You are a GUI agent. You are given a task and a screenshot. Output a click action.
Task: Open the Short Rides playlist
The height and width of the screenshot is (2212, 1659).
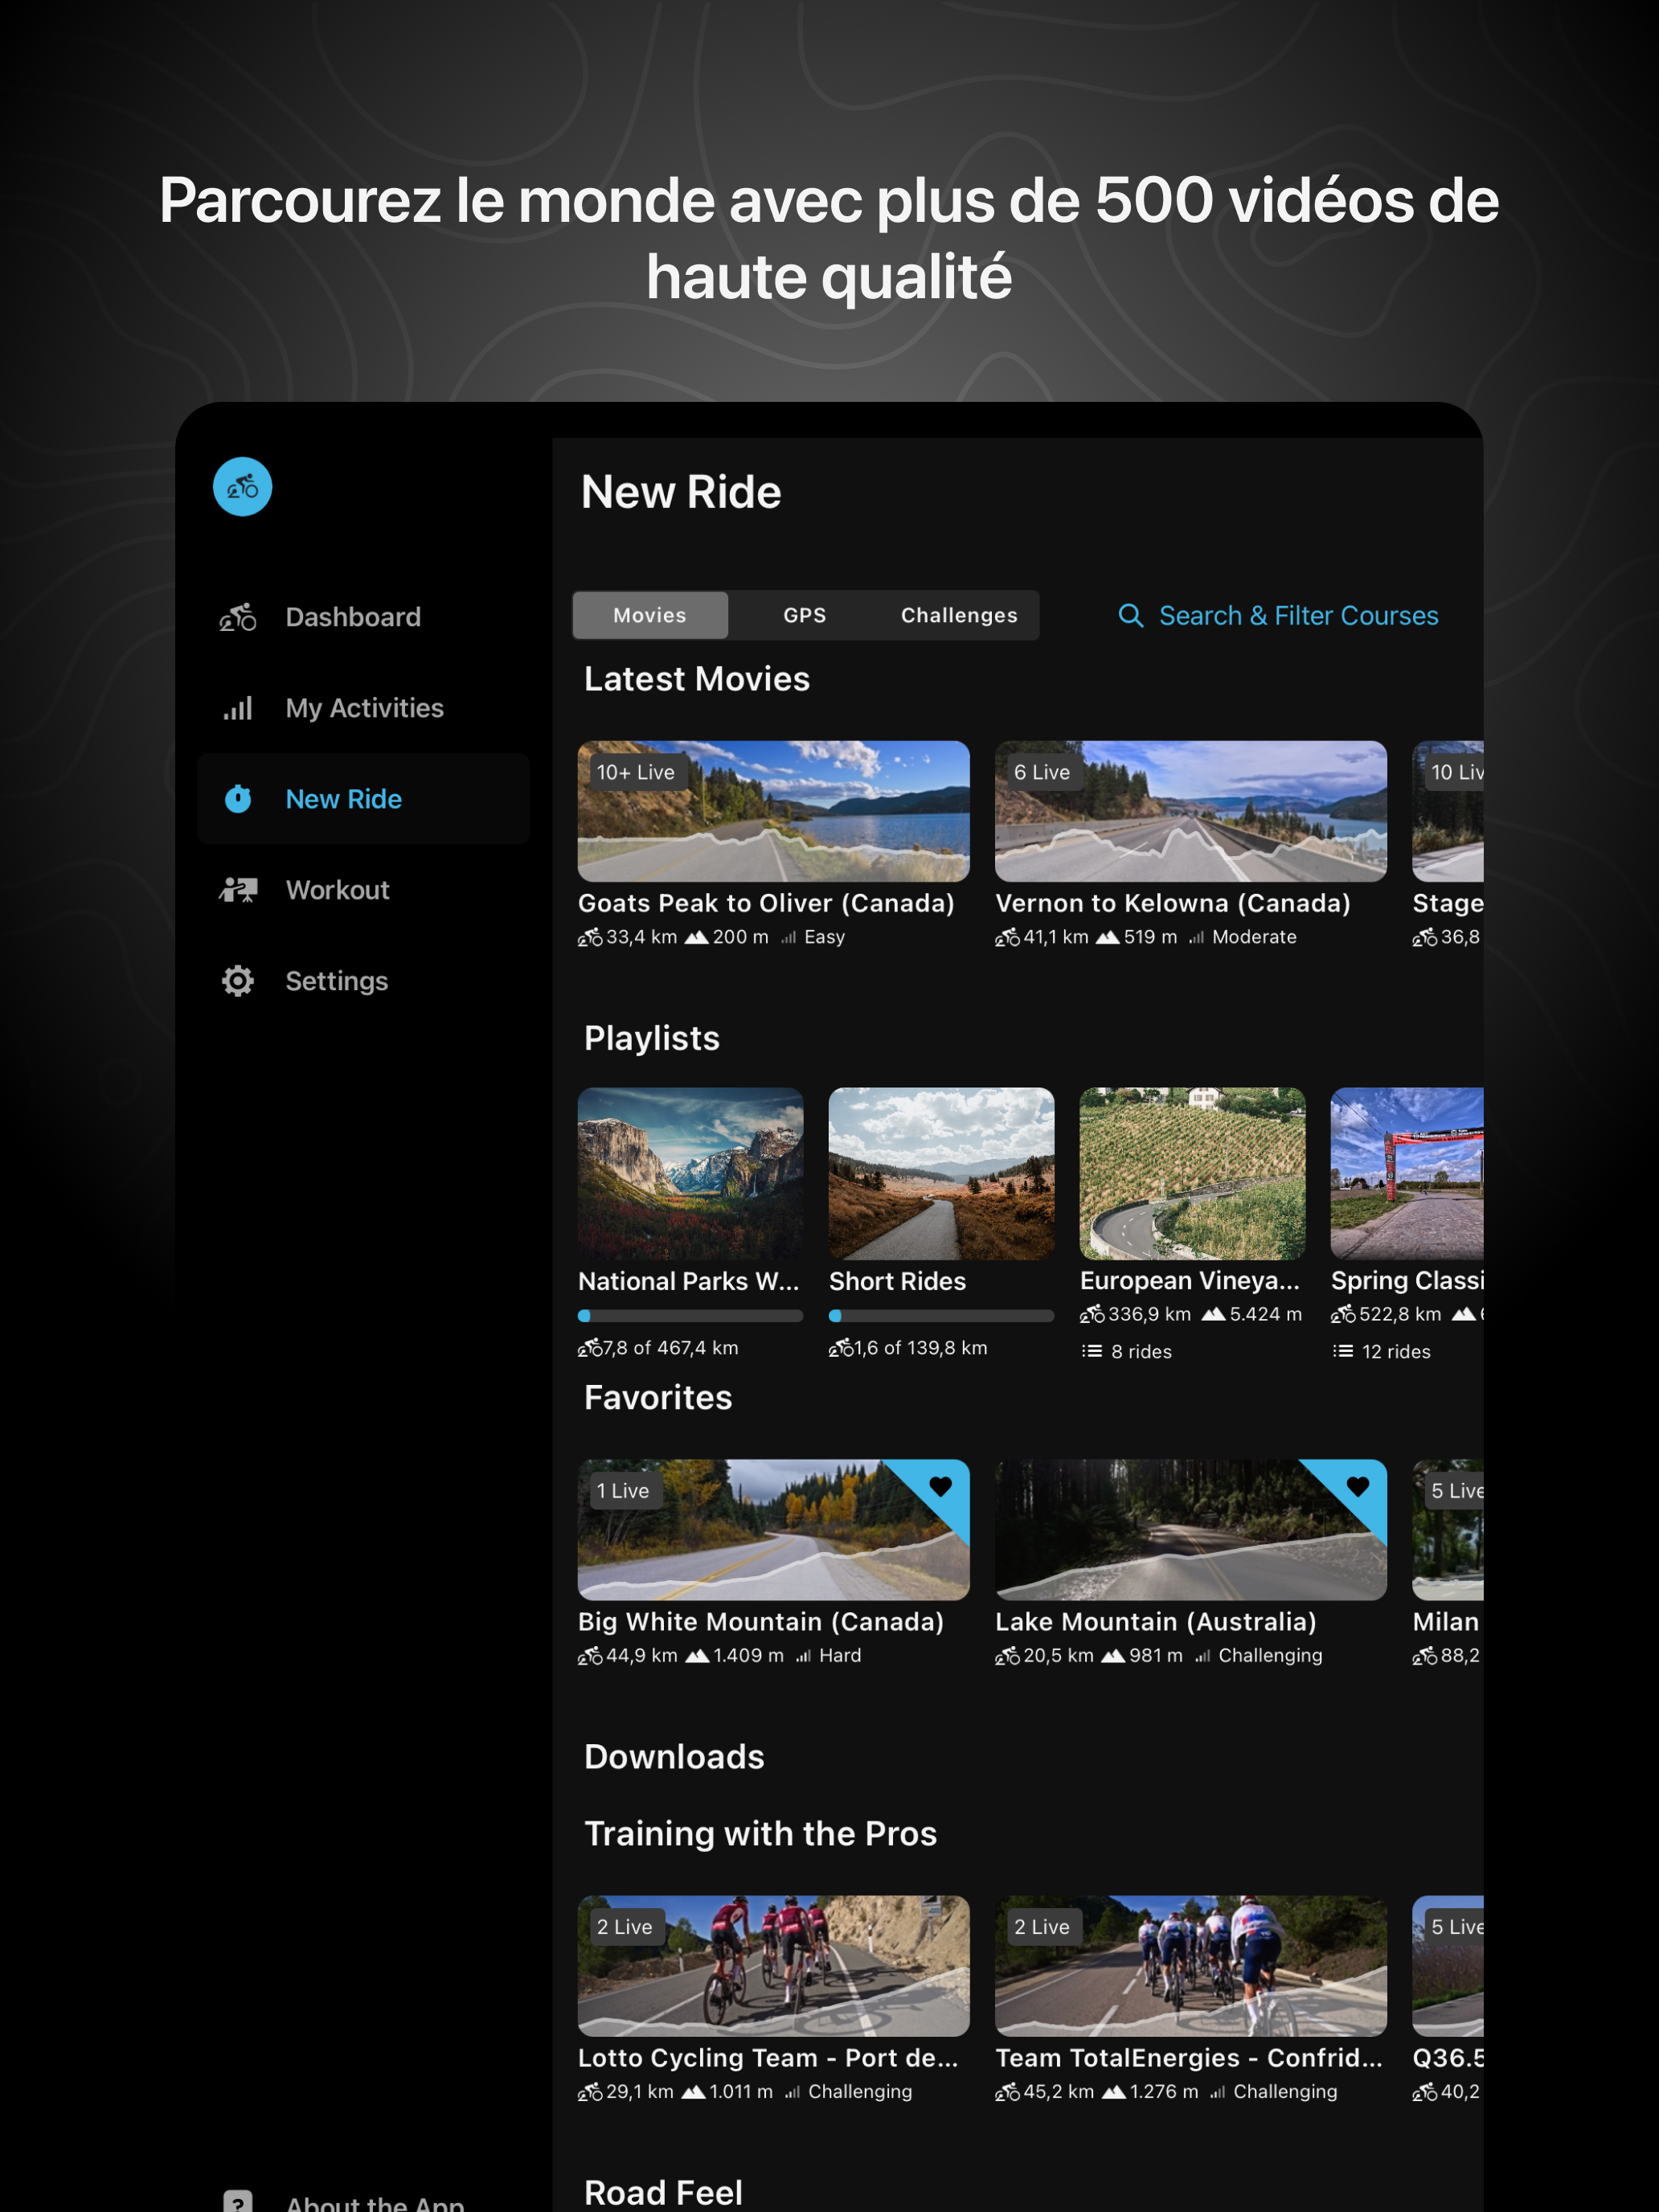(x=941, y=1173)
